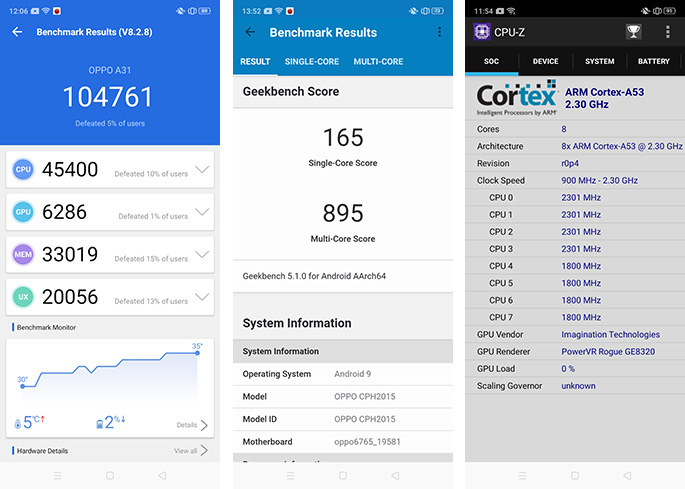
Task: Tap the back arrow in AnTuTu Benchmark Results
Action: [x=17, y=32]
